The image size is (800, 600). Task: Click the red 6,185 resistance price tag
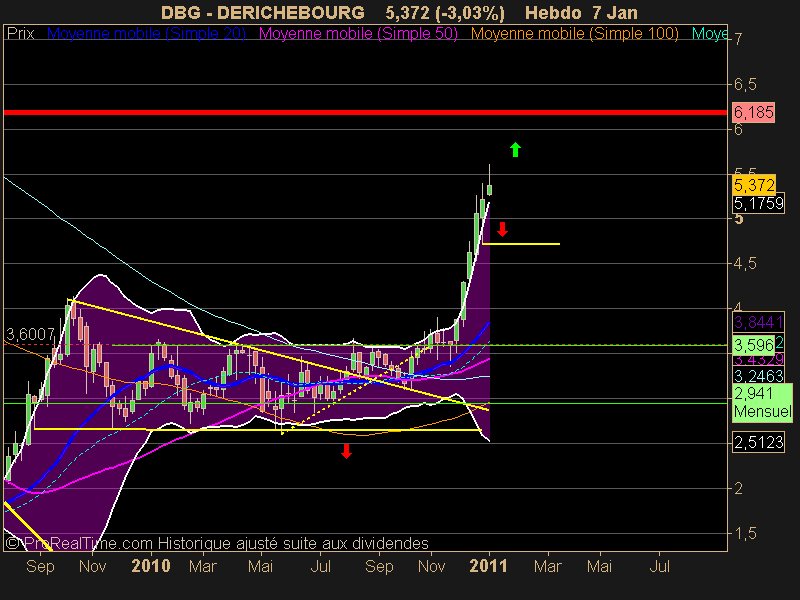pos(754,112)
